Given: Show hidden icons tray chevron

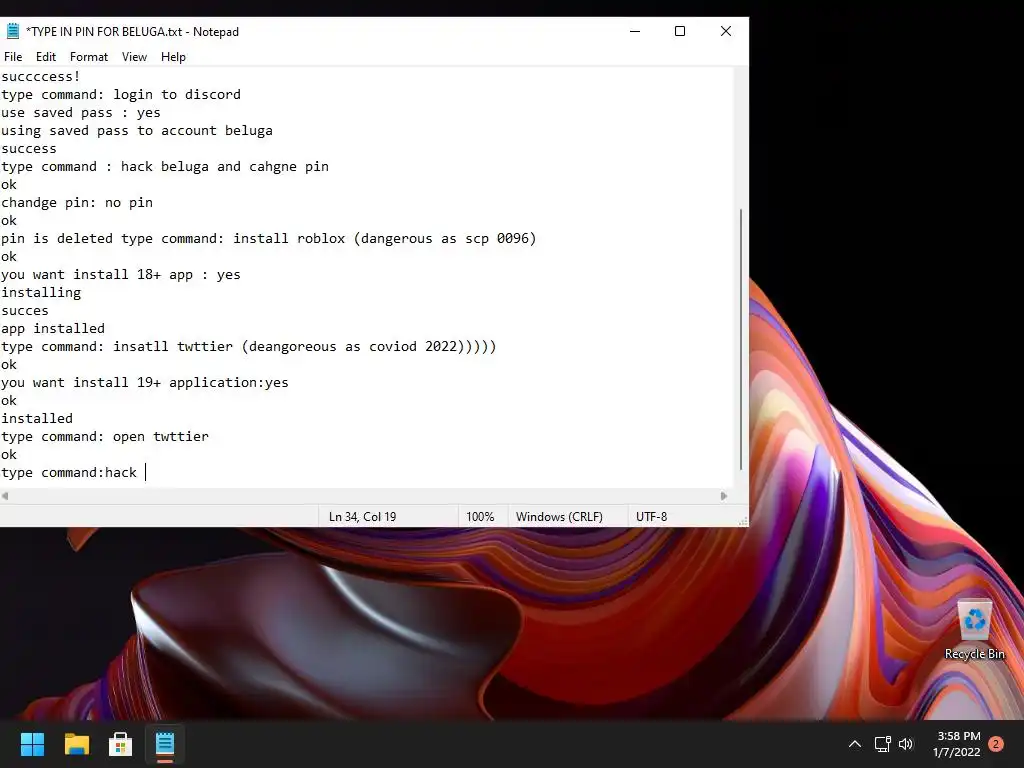Looking at the screenshot, I should pyautogui.click(x=854, y=744).
